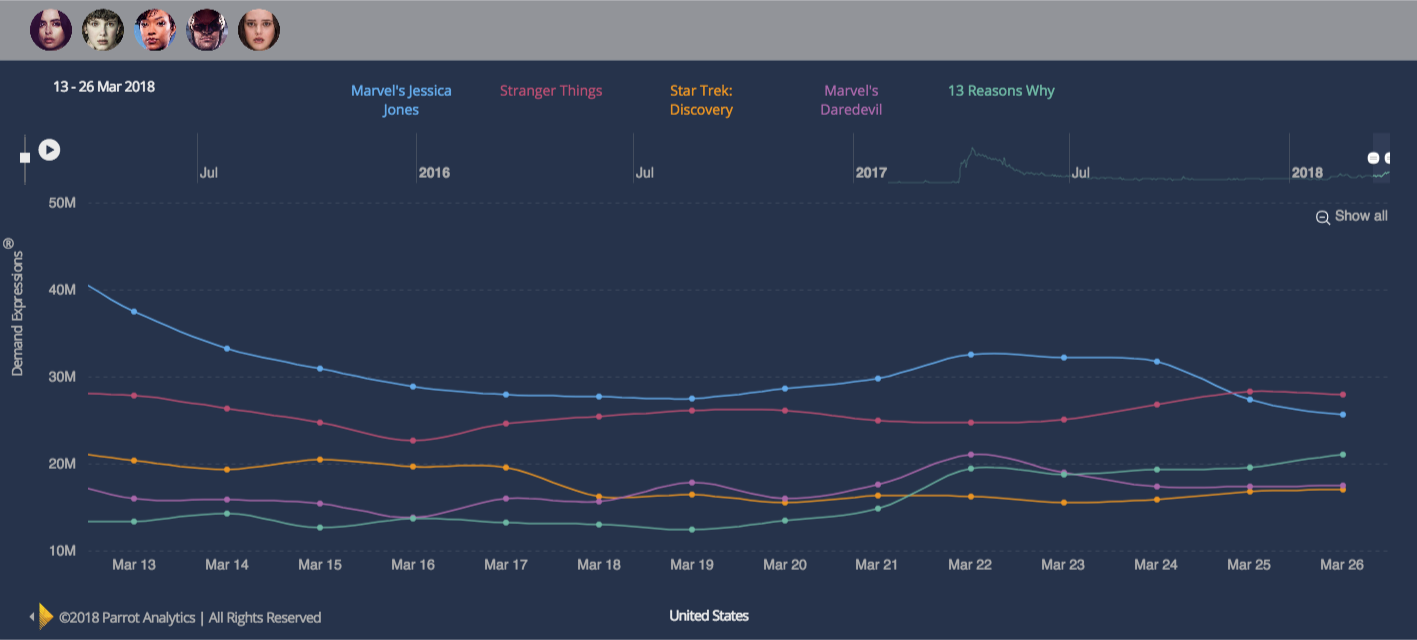1417x640 pixels.
Task: Click the Stranger Things Eleven avatar
Action: pyautogui.click(x=103, y=30)
